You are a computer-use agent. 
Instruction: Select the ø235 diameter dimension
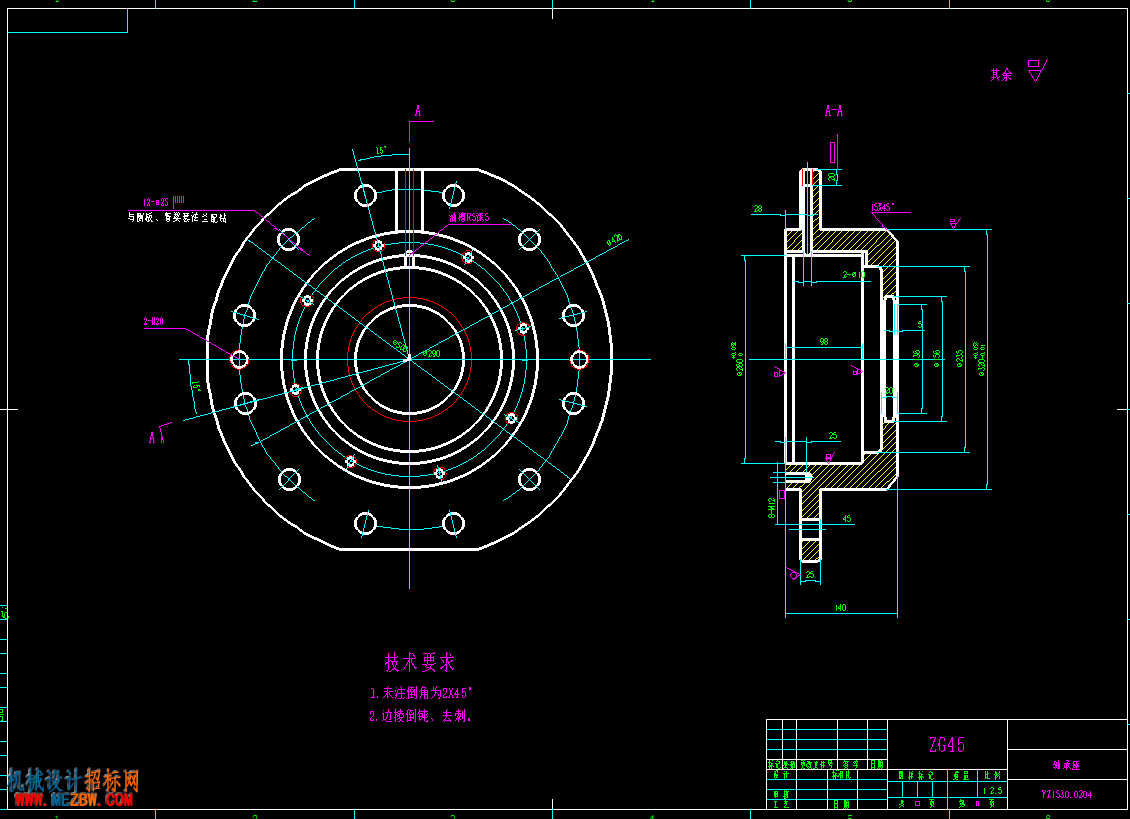tap(959, 359)
